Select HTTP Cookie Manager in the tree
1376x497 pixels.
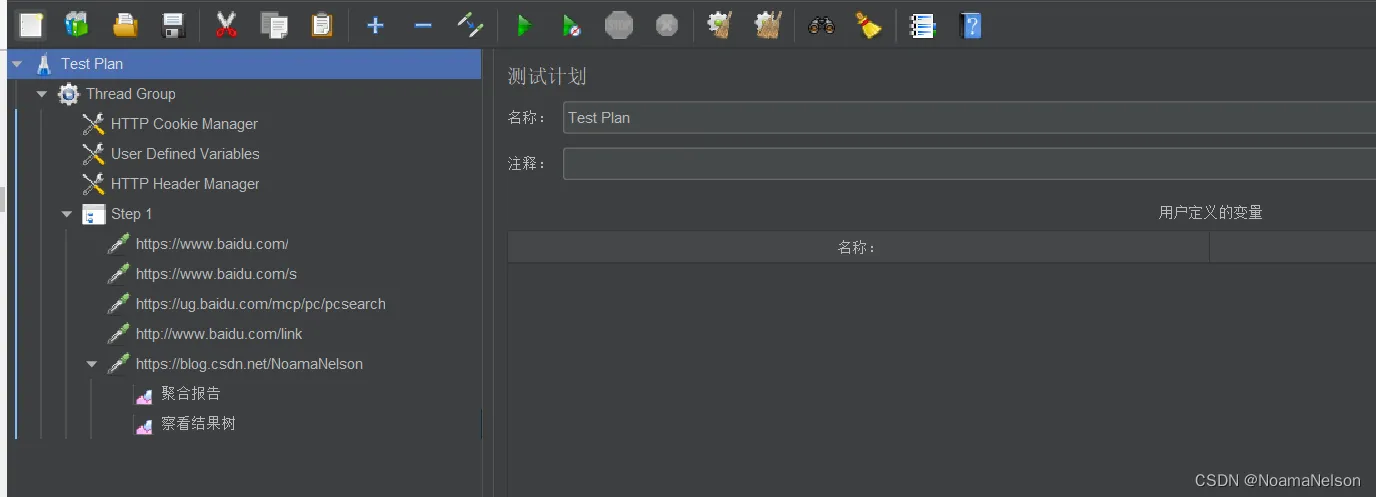[x=184, y=124]
